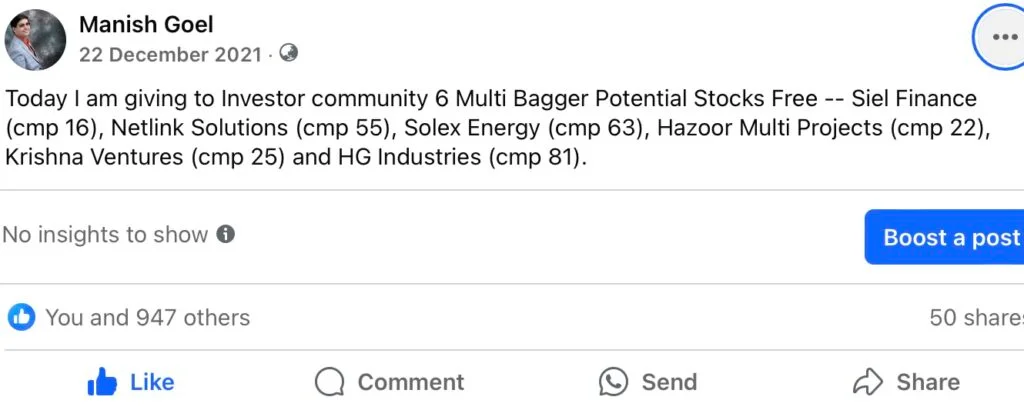Click the blue like reaction badge
Viewport: 1024px width, 410px height.
click(21, 318)
